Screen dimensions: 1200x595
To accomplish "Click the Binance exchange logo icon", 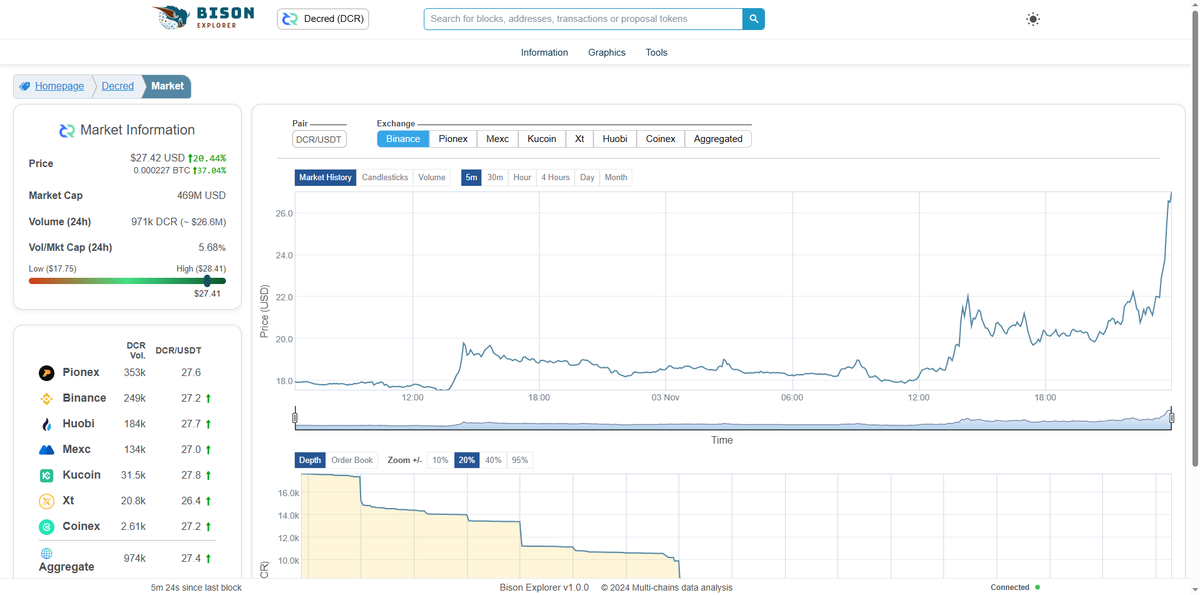I will pos(46,398).
